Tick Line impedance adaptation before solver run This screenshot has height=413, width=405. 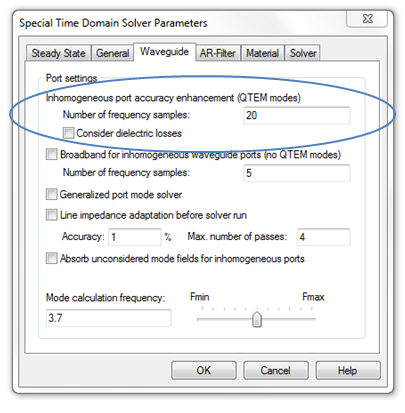[51, 215]
